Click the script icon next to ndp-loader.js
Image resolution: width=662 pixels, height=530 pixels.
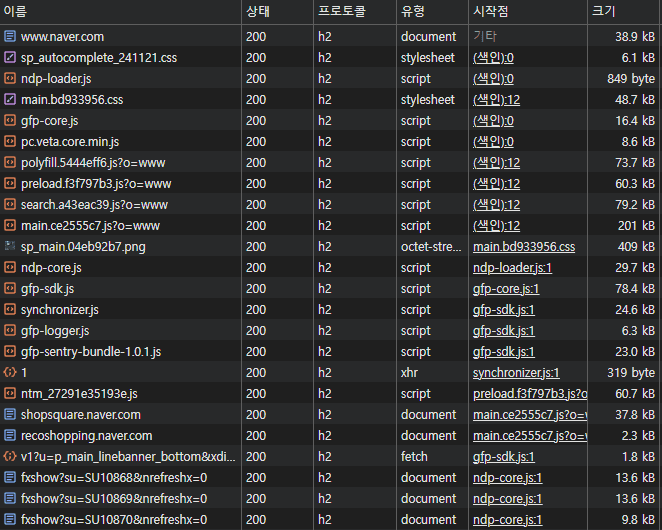pyautogui.click(x=10, y=78)
